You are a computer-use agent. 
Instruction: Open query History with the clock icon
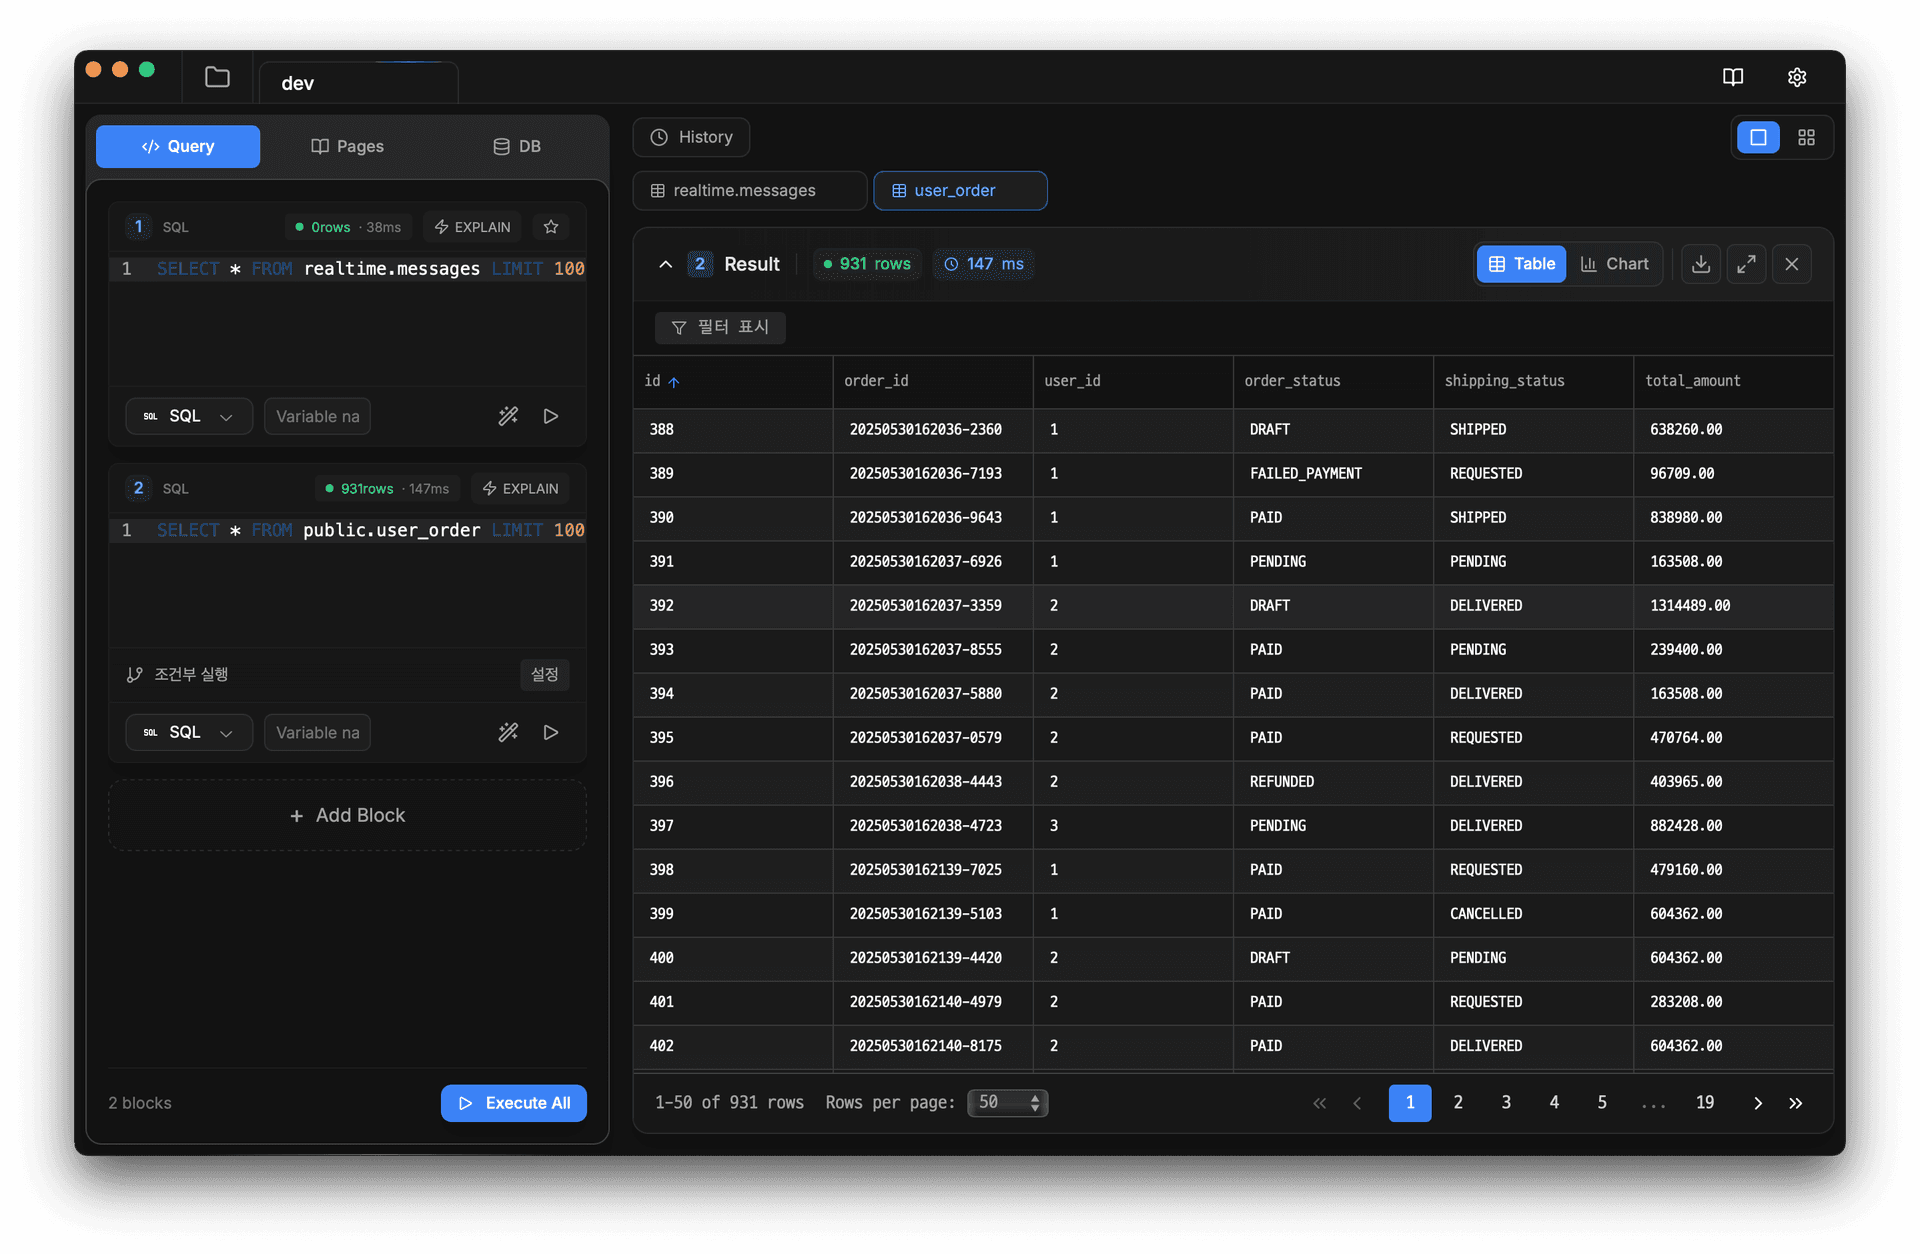click(x=691, y=137)
